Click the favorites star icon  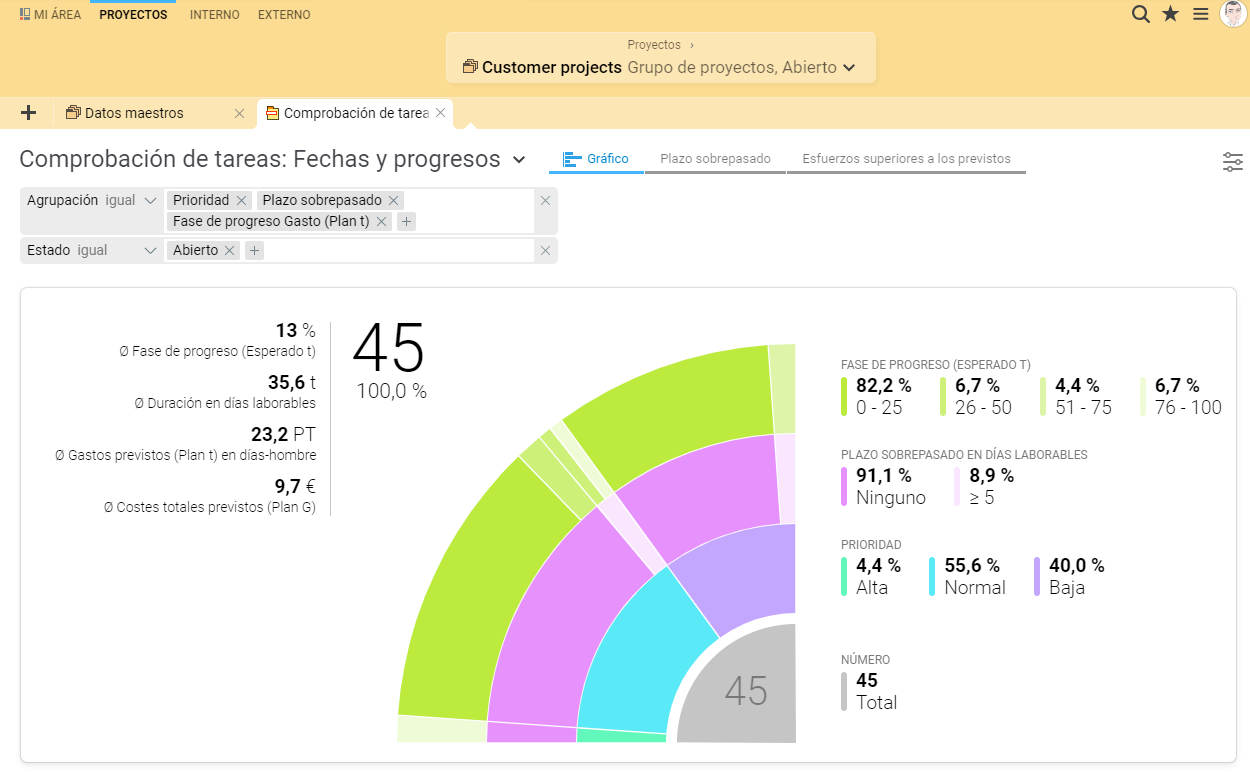(1171, 14)
